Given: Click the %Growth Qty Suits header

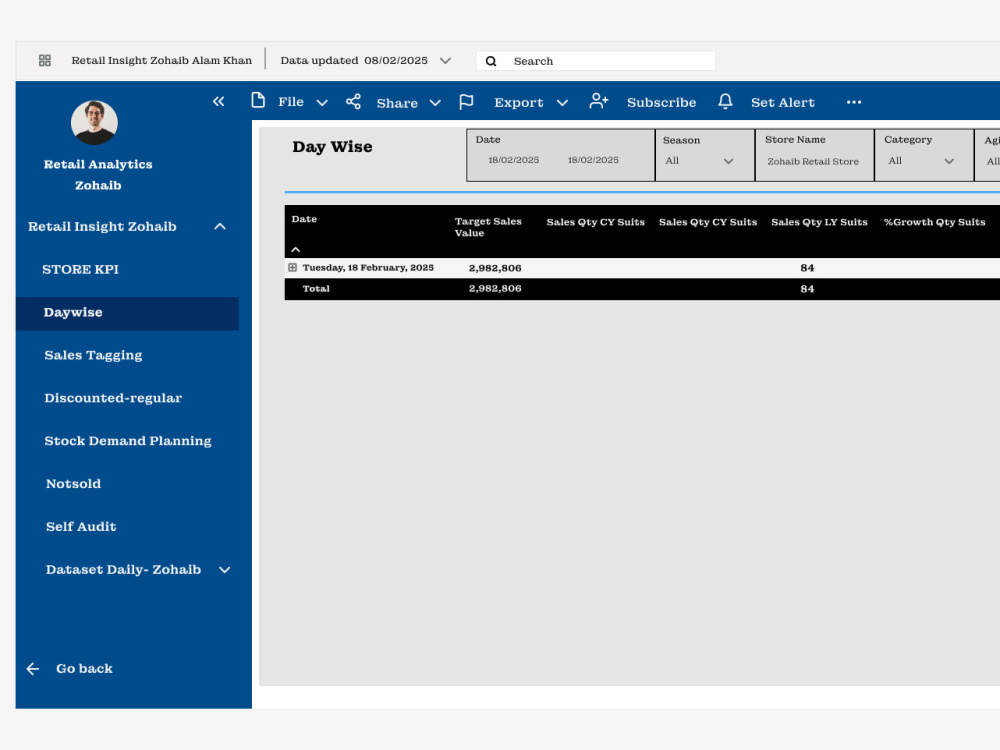Looking at the screenshot, I should [934, 222].
